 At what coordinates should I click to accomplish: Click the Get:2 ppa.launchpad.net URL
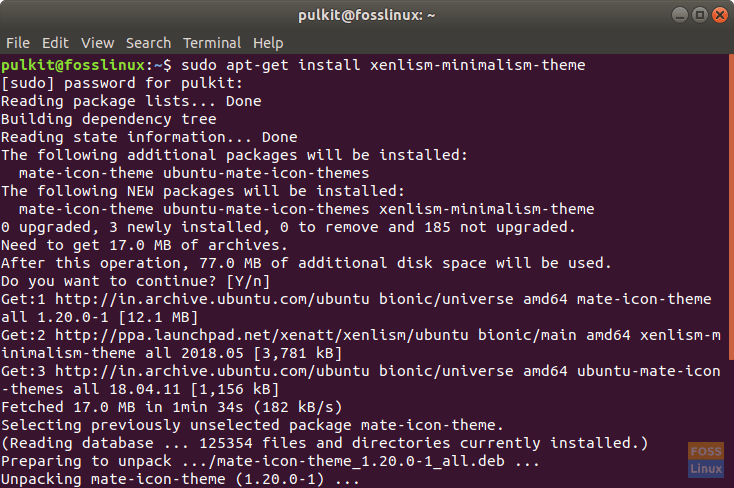point(262,335)
